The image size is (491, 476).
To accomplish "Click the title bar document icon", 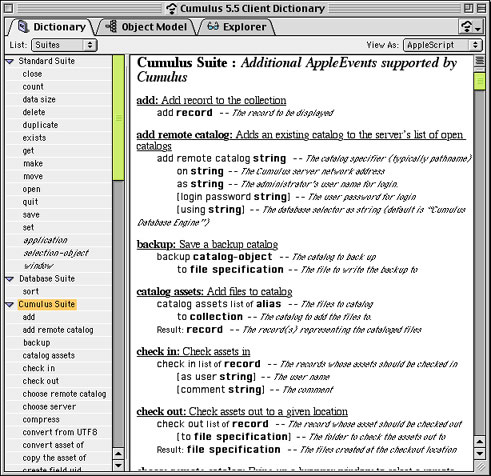I will pyautogui.click(x=172, y=8).
